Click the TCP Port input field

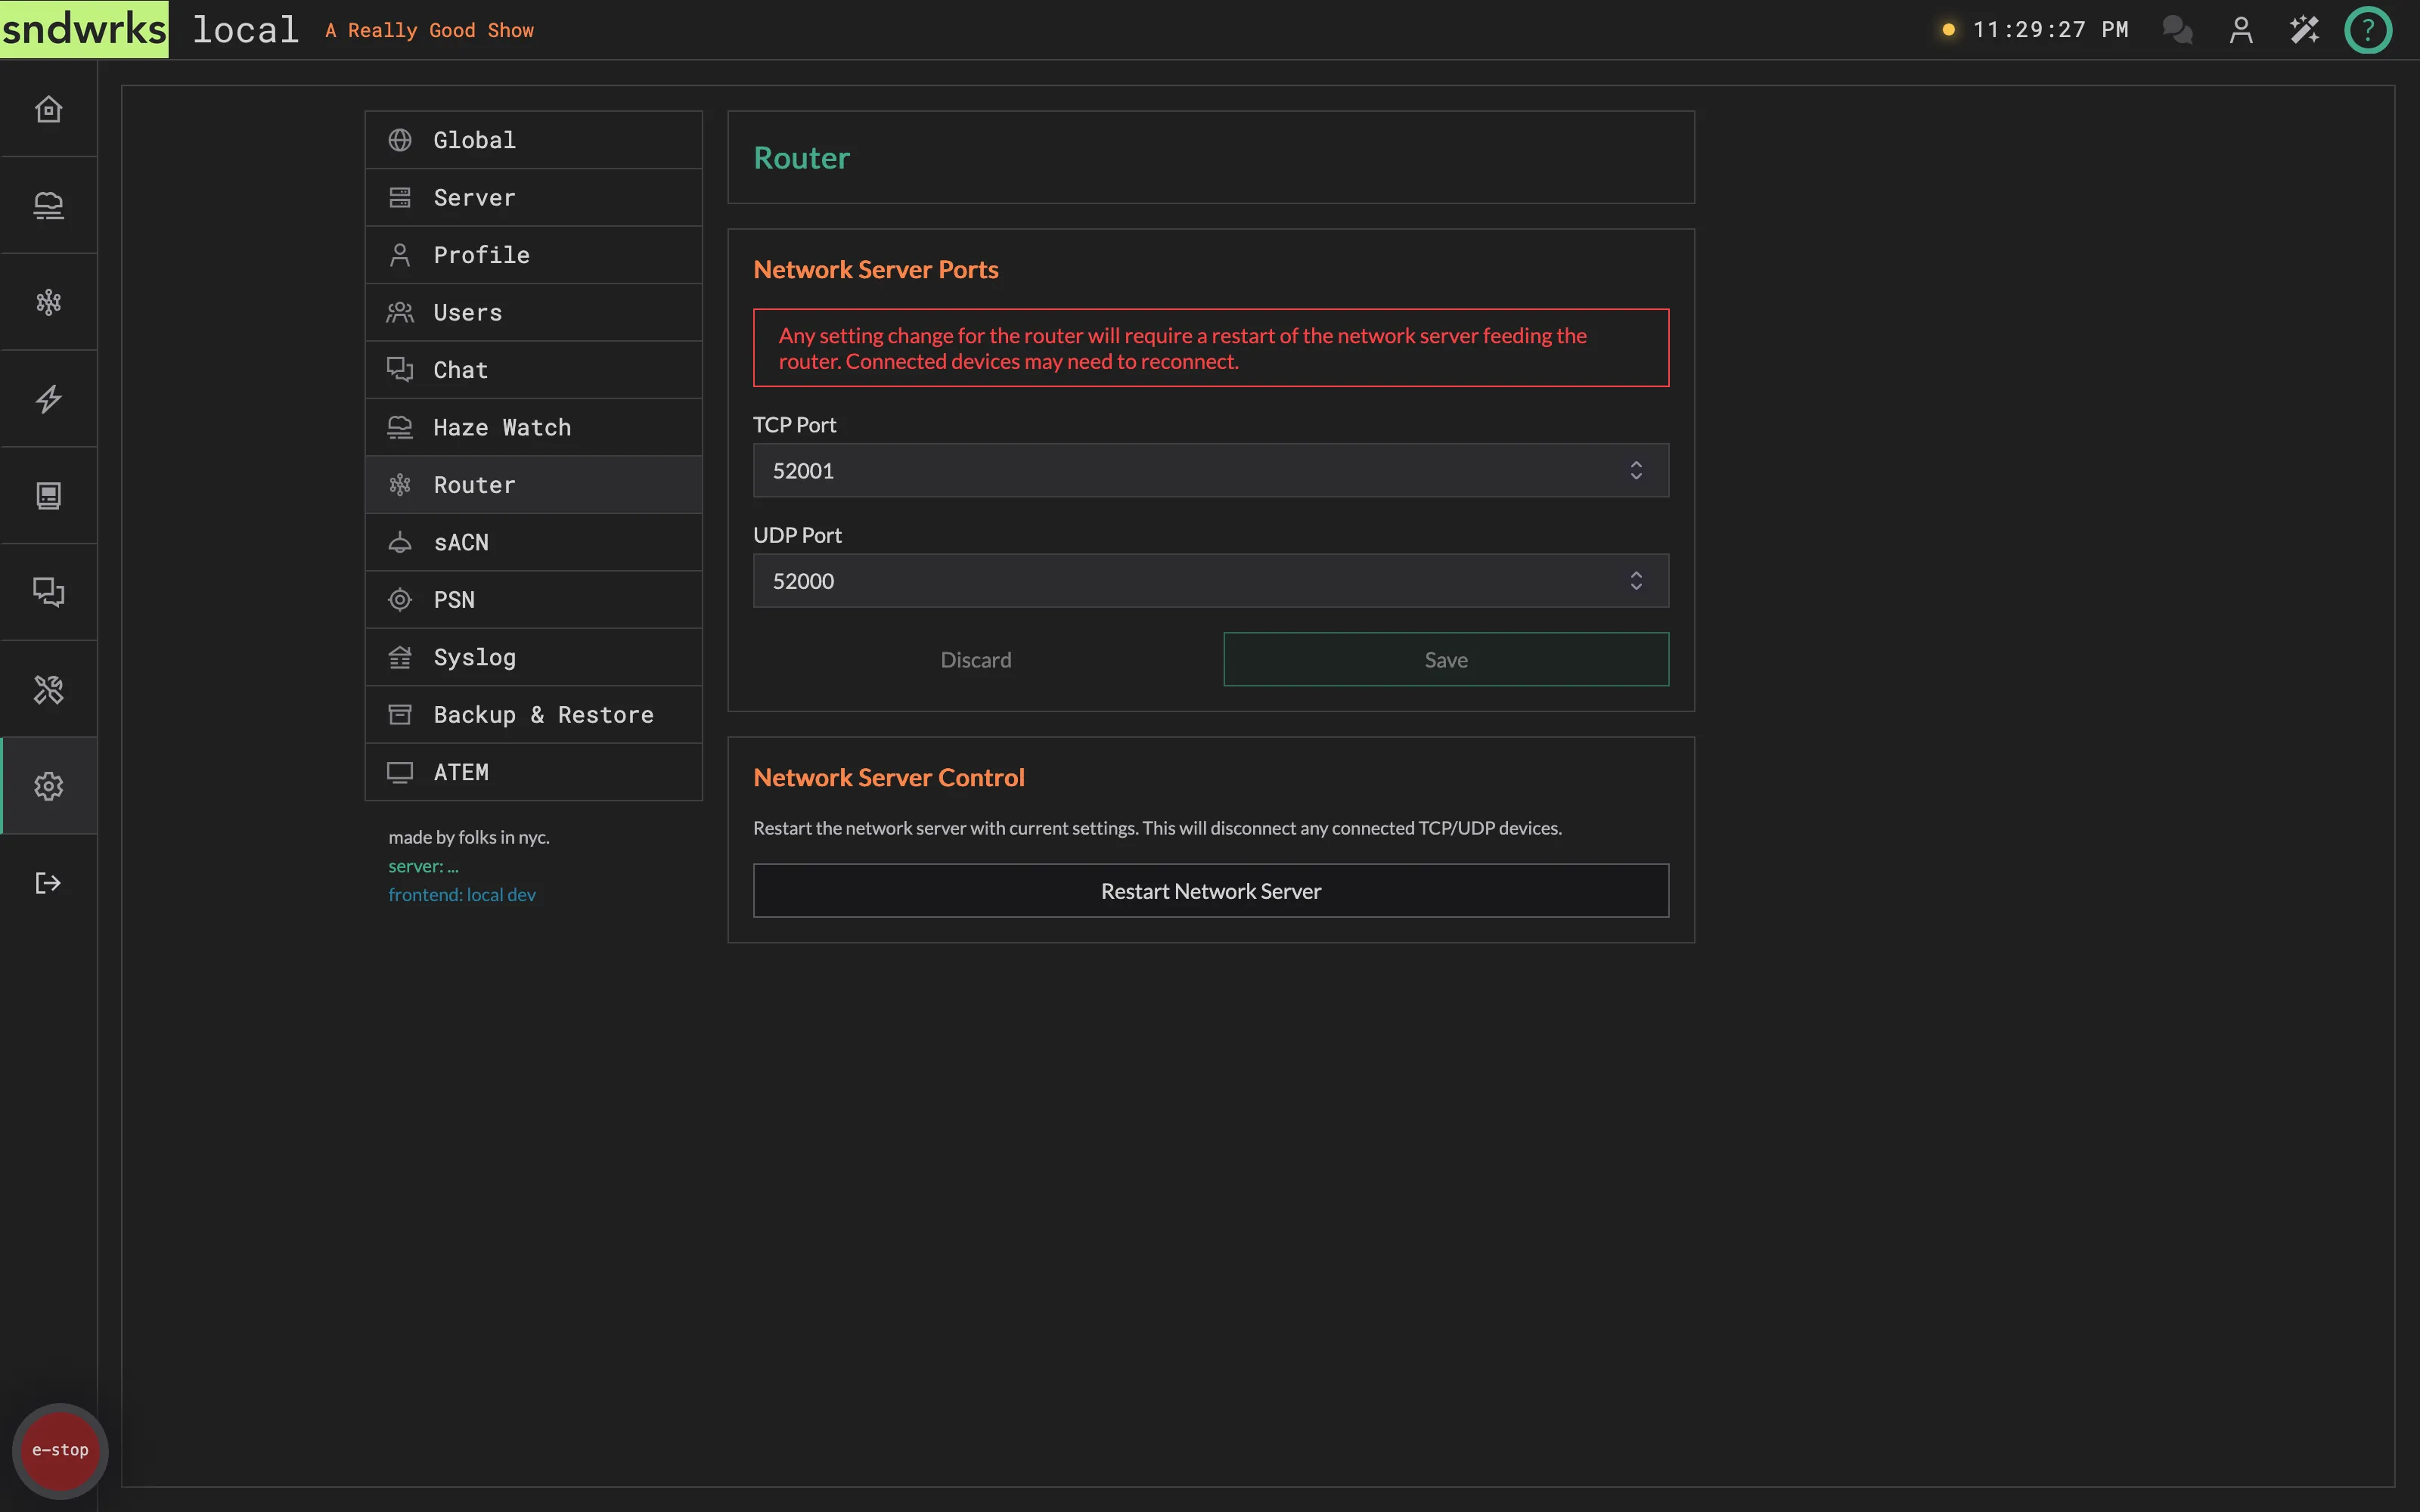[1210, 470]
